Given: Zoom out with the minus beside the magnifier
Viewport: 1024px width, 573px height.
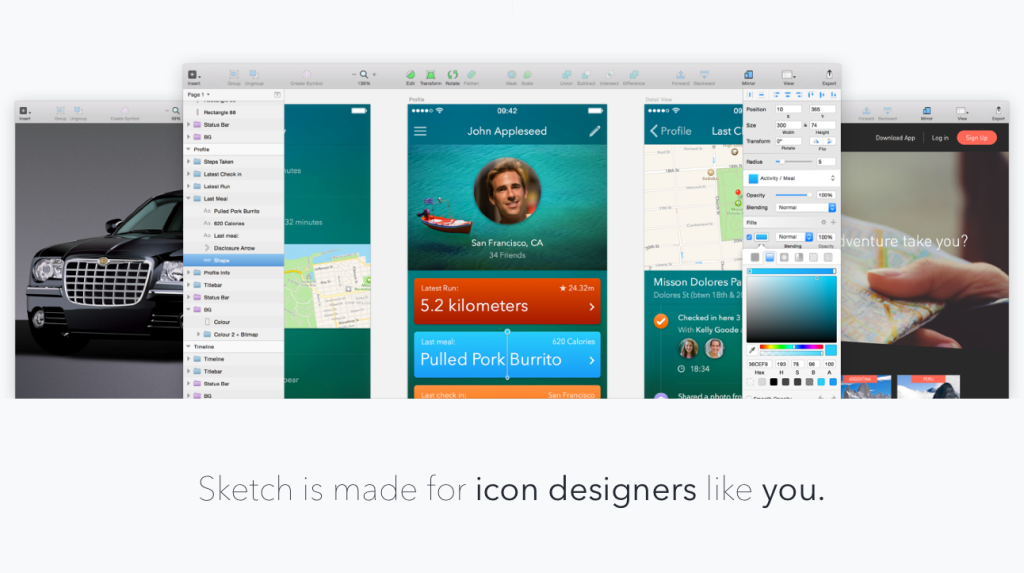Looking at the screenshot, I should [355, 74].
